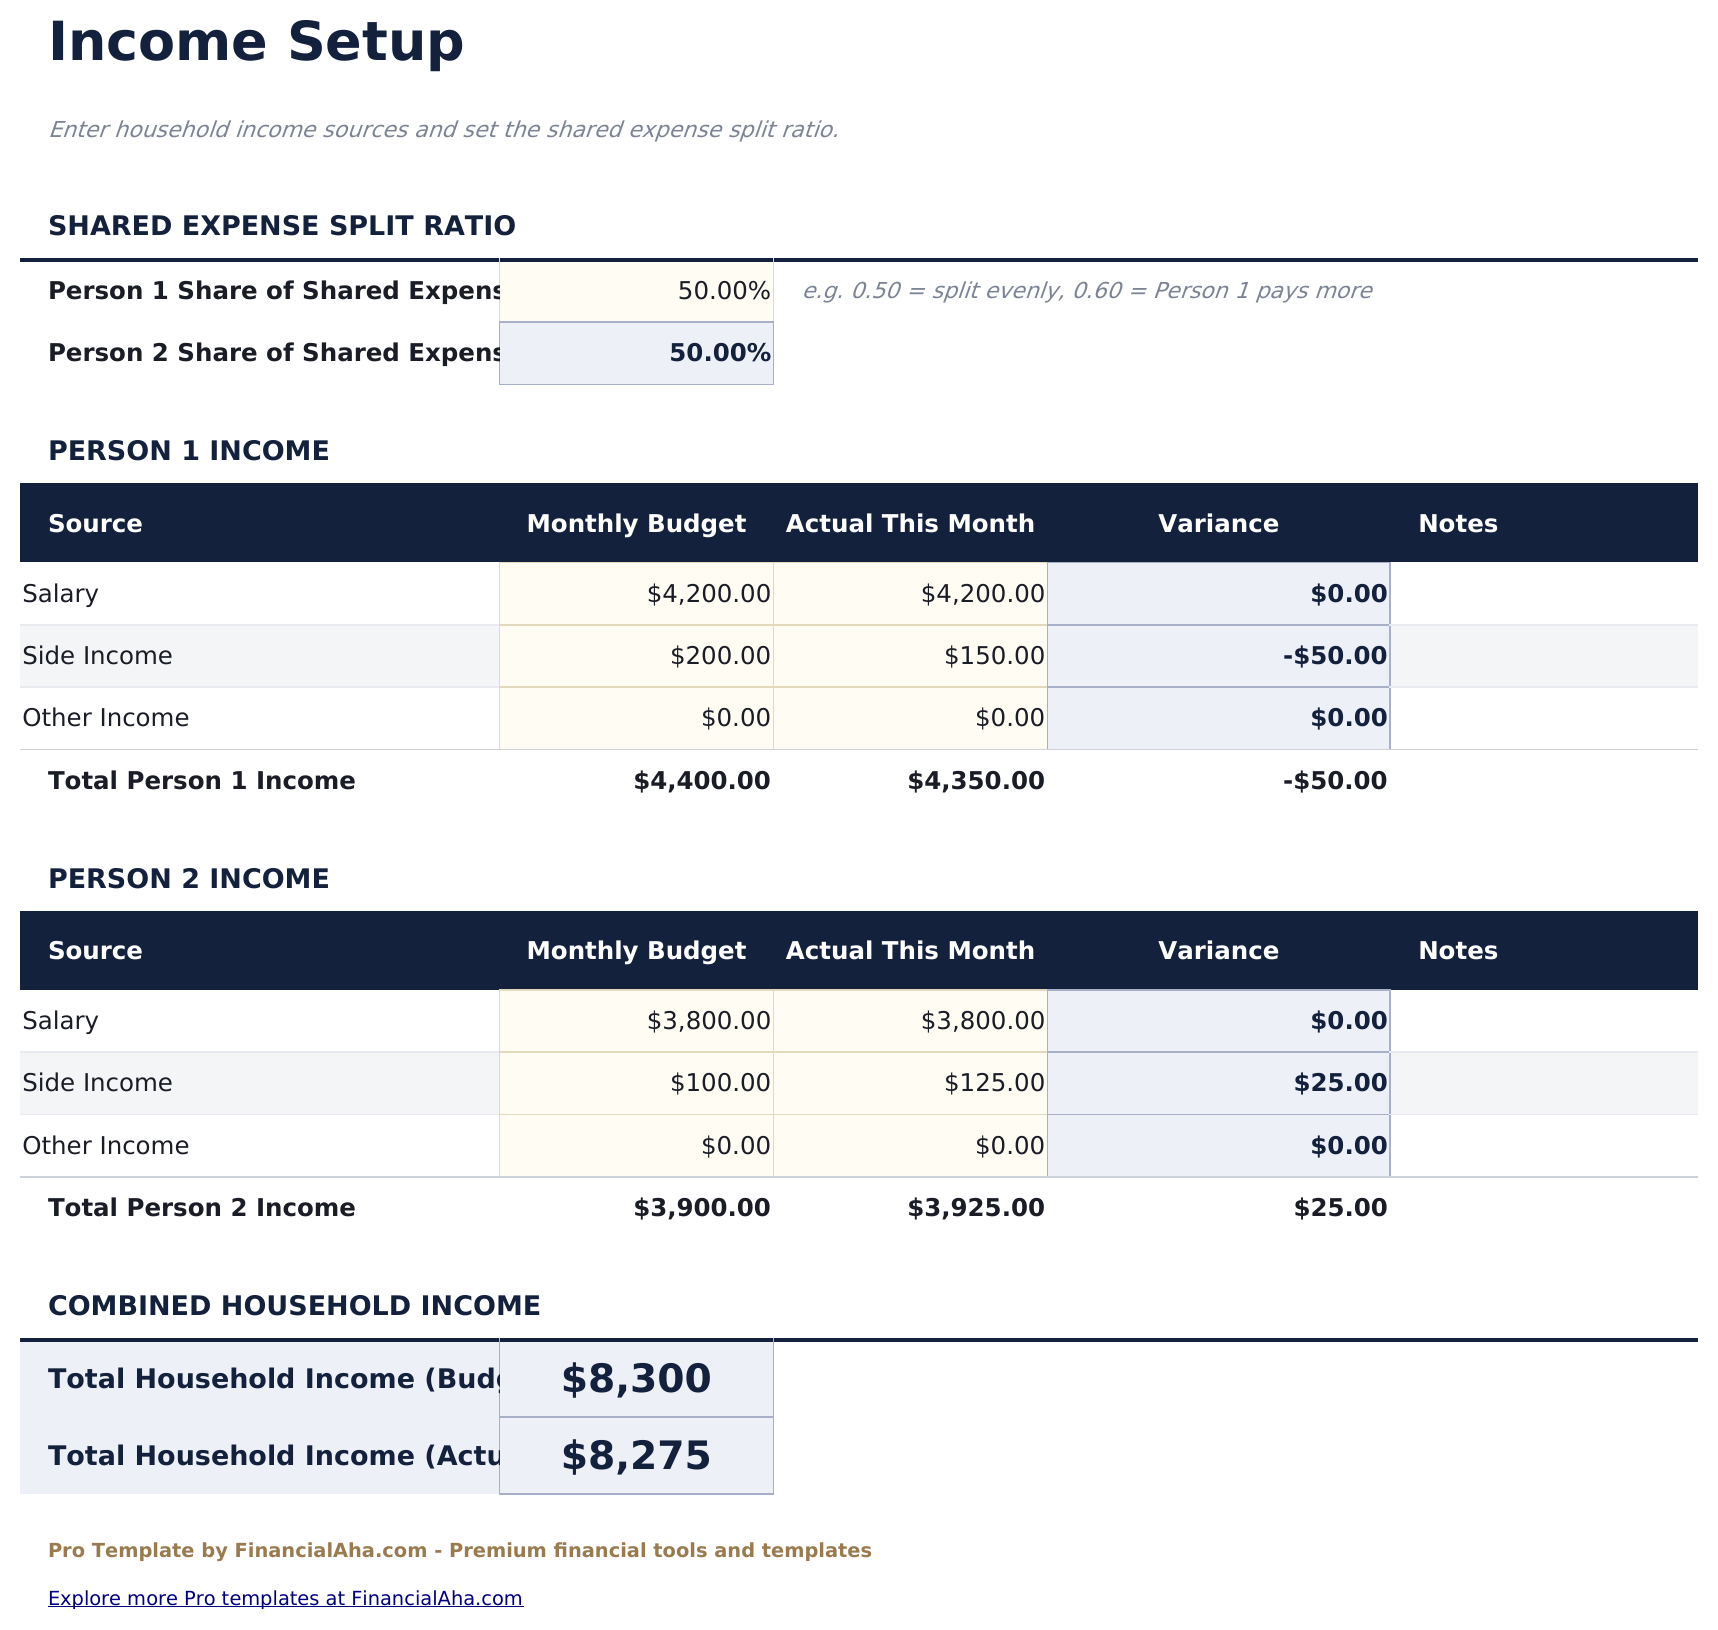1718x1630 pixels.
Task: Select the Total Household Income Actual value $8,275
Action: [x=635, y=1455]
